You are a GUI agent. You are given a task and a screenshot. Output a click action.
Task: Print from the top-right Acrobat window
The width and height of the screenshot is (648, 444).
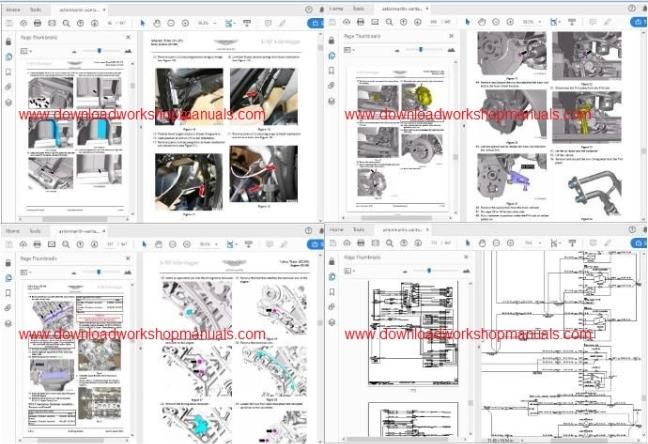coord(360,21)
